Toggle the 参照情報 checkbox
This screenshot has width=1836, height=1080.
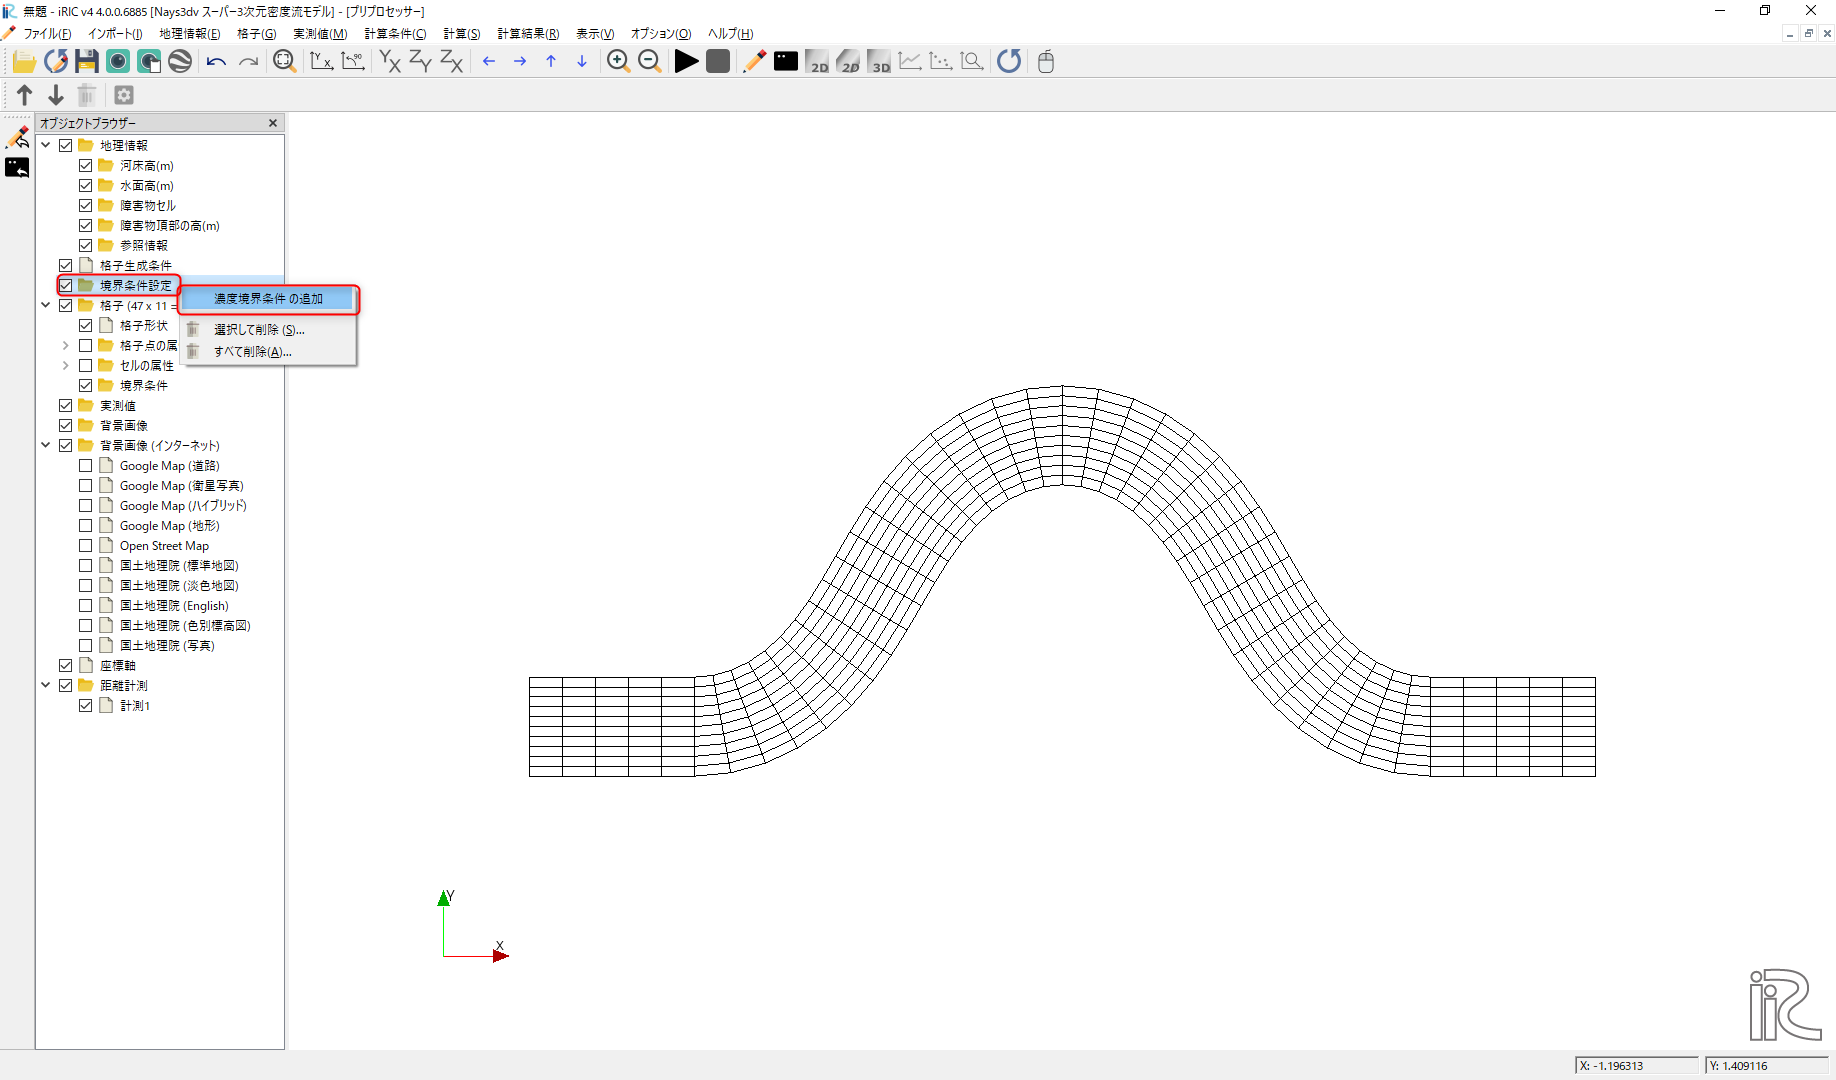pyautogui.click(x=86, y=246)
